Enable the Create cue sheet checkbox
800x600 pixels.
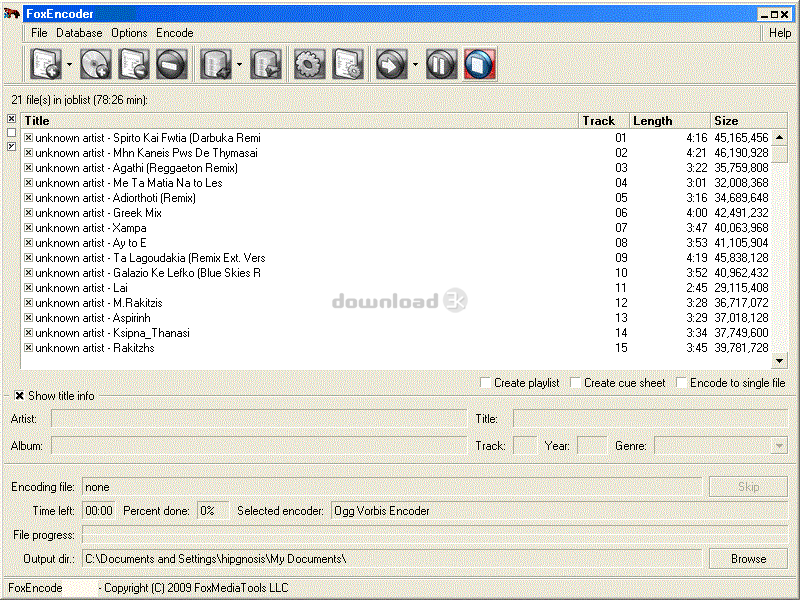tap(576, 383)
